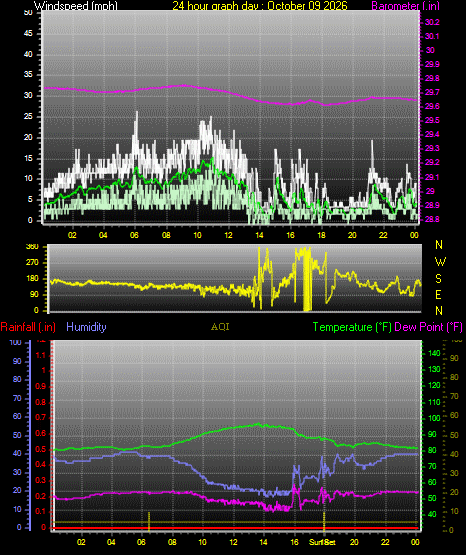This screenshot has width=466, height=555.
Task: Click the 30.2 barometer scale value
Action: click(x=432, y=22)
